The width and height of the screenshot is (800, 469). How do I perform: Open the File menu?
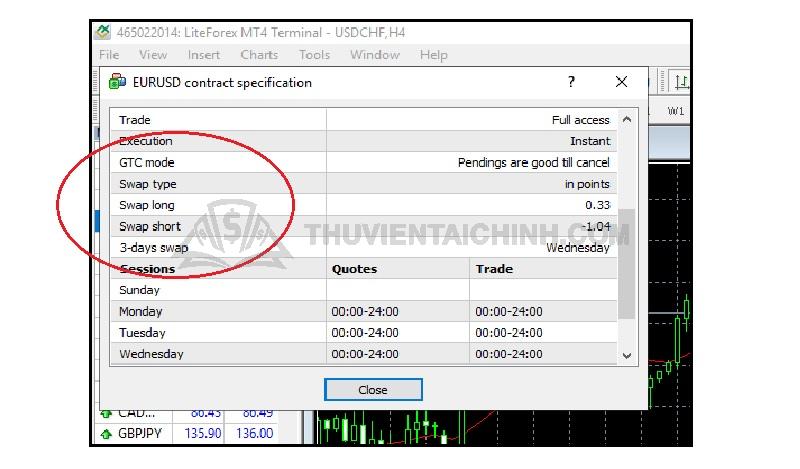[109, 55]
